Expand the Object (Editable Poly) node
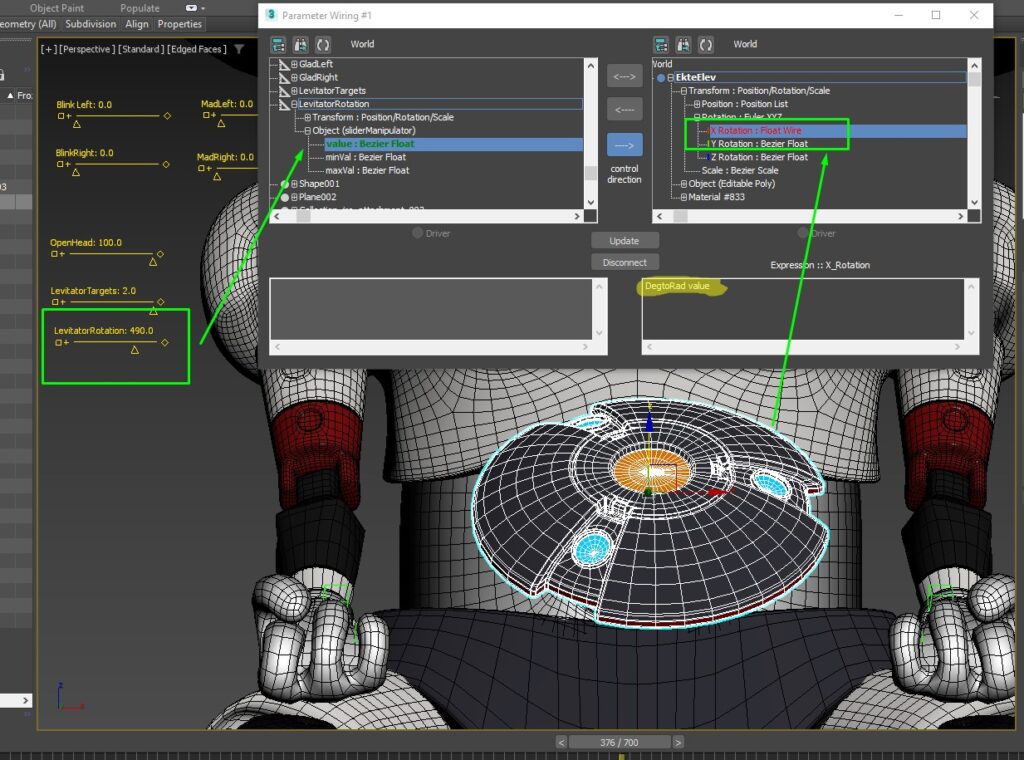This screenshot has height=760, width=1024. point(683,184)
